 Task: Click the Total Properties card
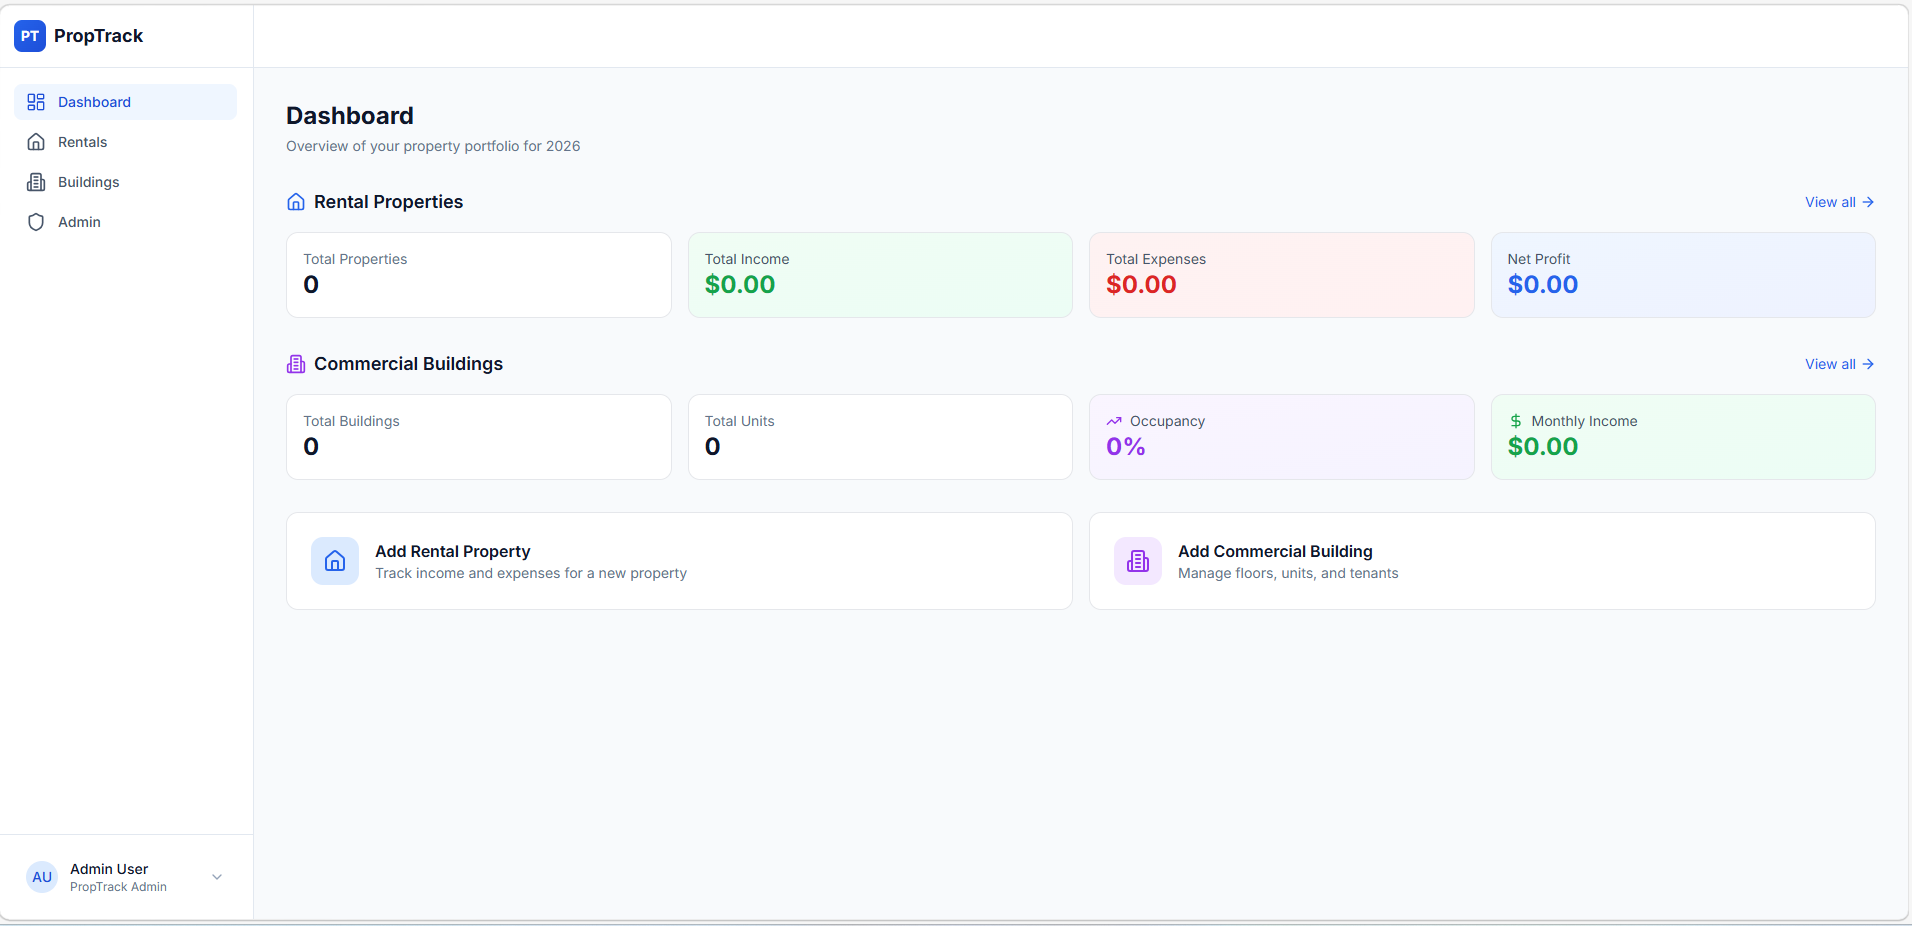click(478, 275)
